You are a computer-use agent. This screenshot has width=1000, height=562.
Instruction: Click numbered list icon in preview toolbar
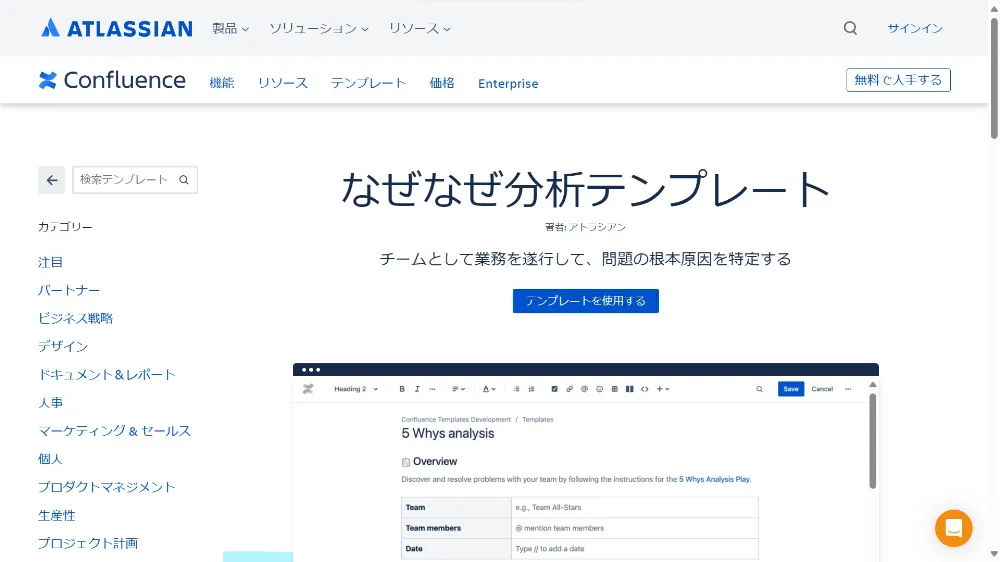pyautogui.click(x=531, y=389)
